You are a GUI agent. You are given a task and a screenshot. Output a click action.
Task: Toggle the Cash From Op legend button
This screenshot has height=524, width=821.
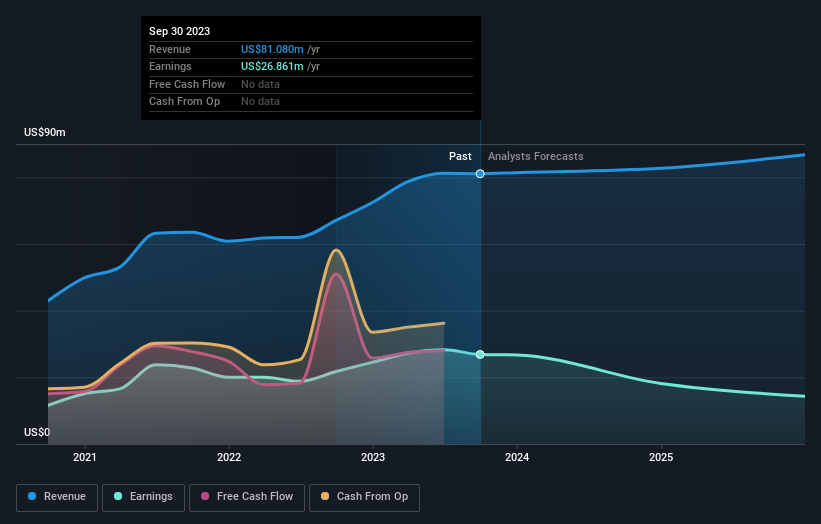pos(364,497)
